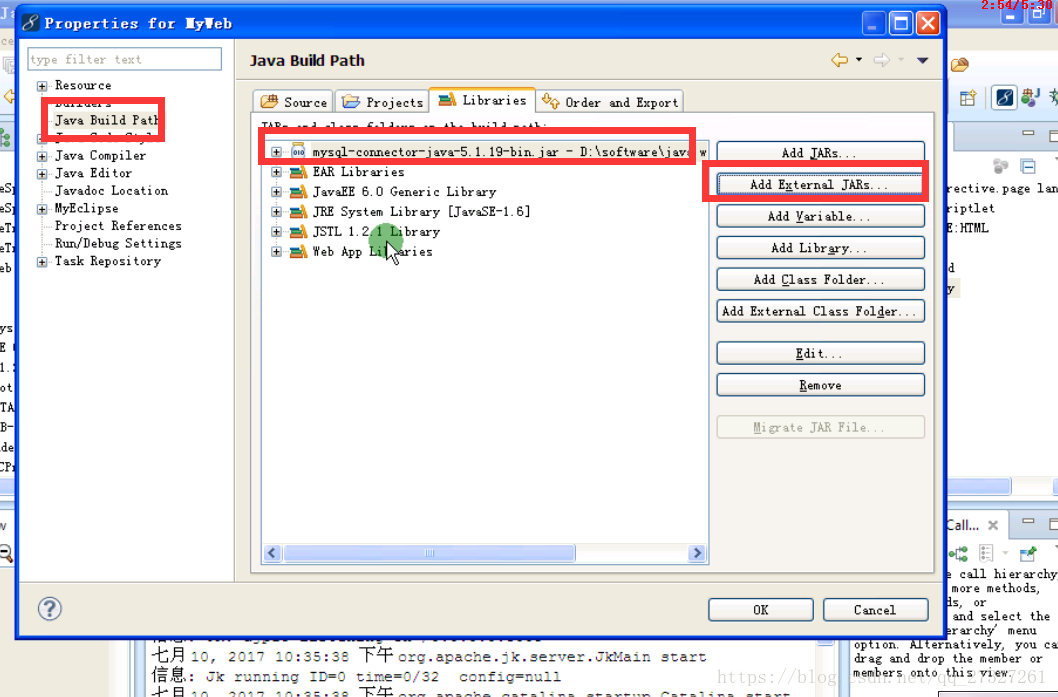The image size is (1058, 697).
Task: Open the preferences page view menu arrow
Action: [922, 60]
